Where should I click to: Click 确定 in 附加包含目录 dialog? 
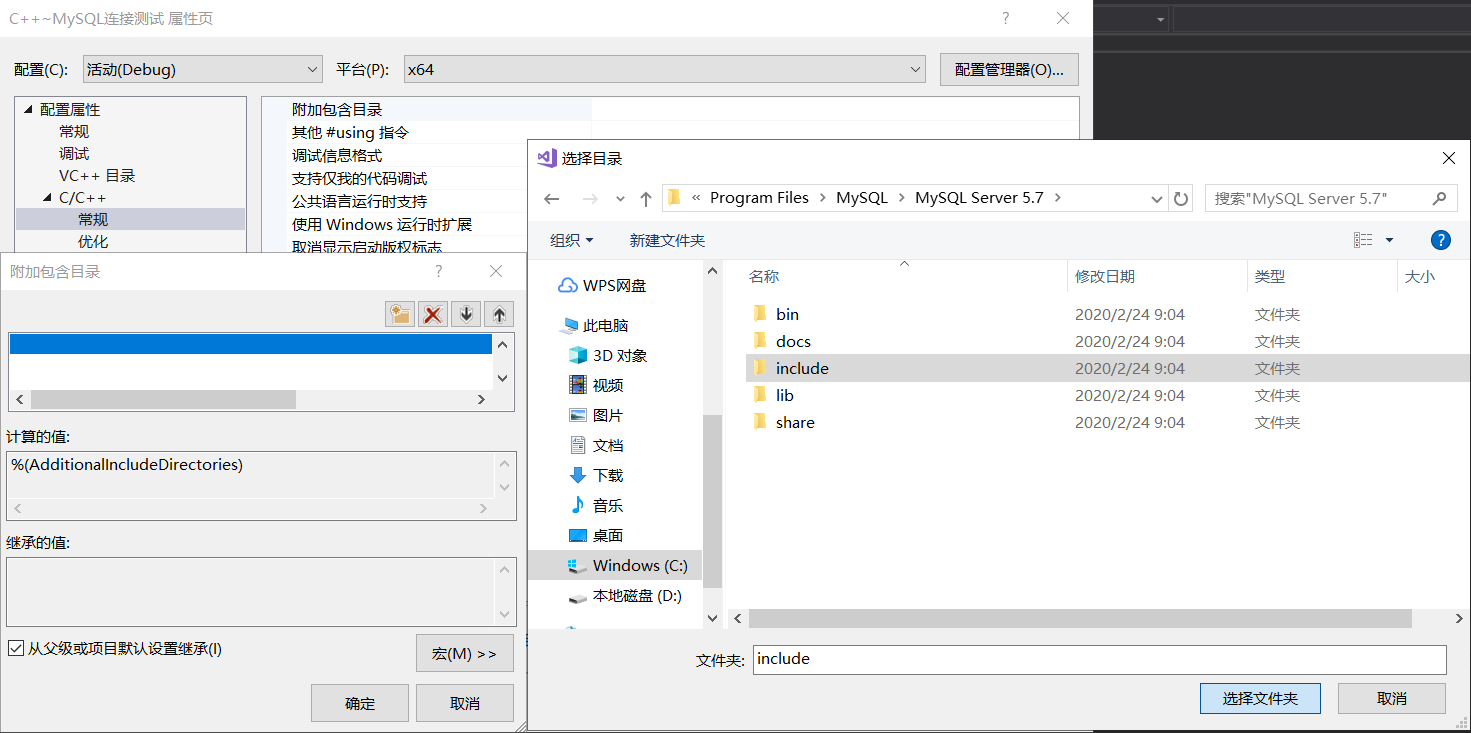click(x=360, y=703)
